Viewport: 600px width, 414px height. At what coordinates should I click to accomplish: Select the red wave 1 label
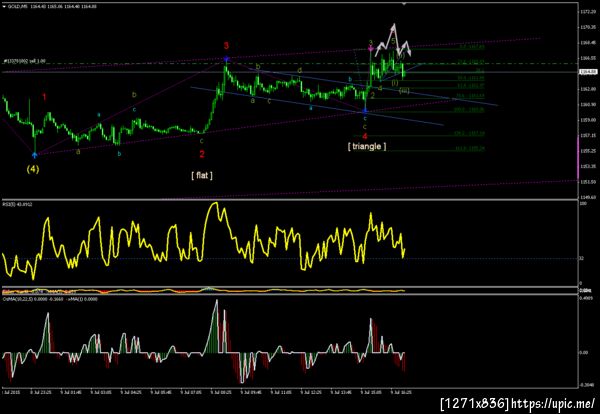pos(44,97)
